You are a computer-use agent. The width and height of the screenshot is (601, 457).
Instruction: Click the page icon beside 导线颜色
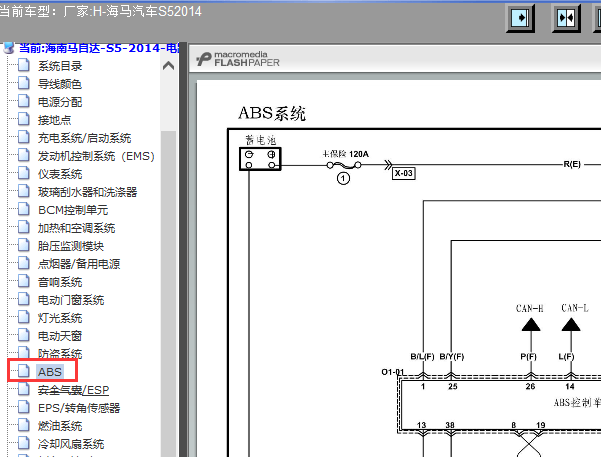click(24, 83)
